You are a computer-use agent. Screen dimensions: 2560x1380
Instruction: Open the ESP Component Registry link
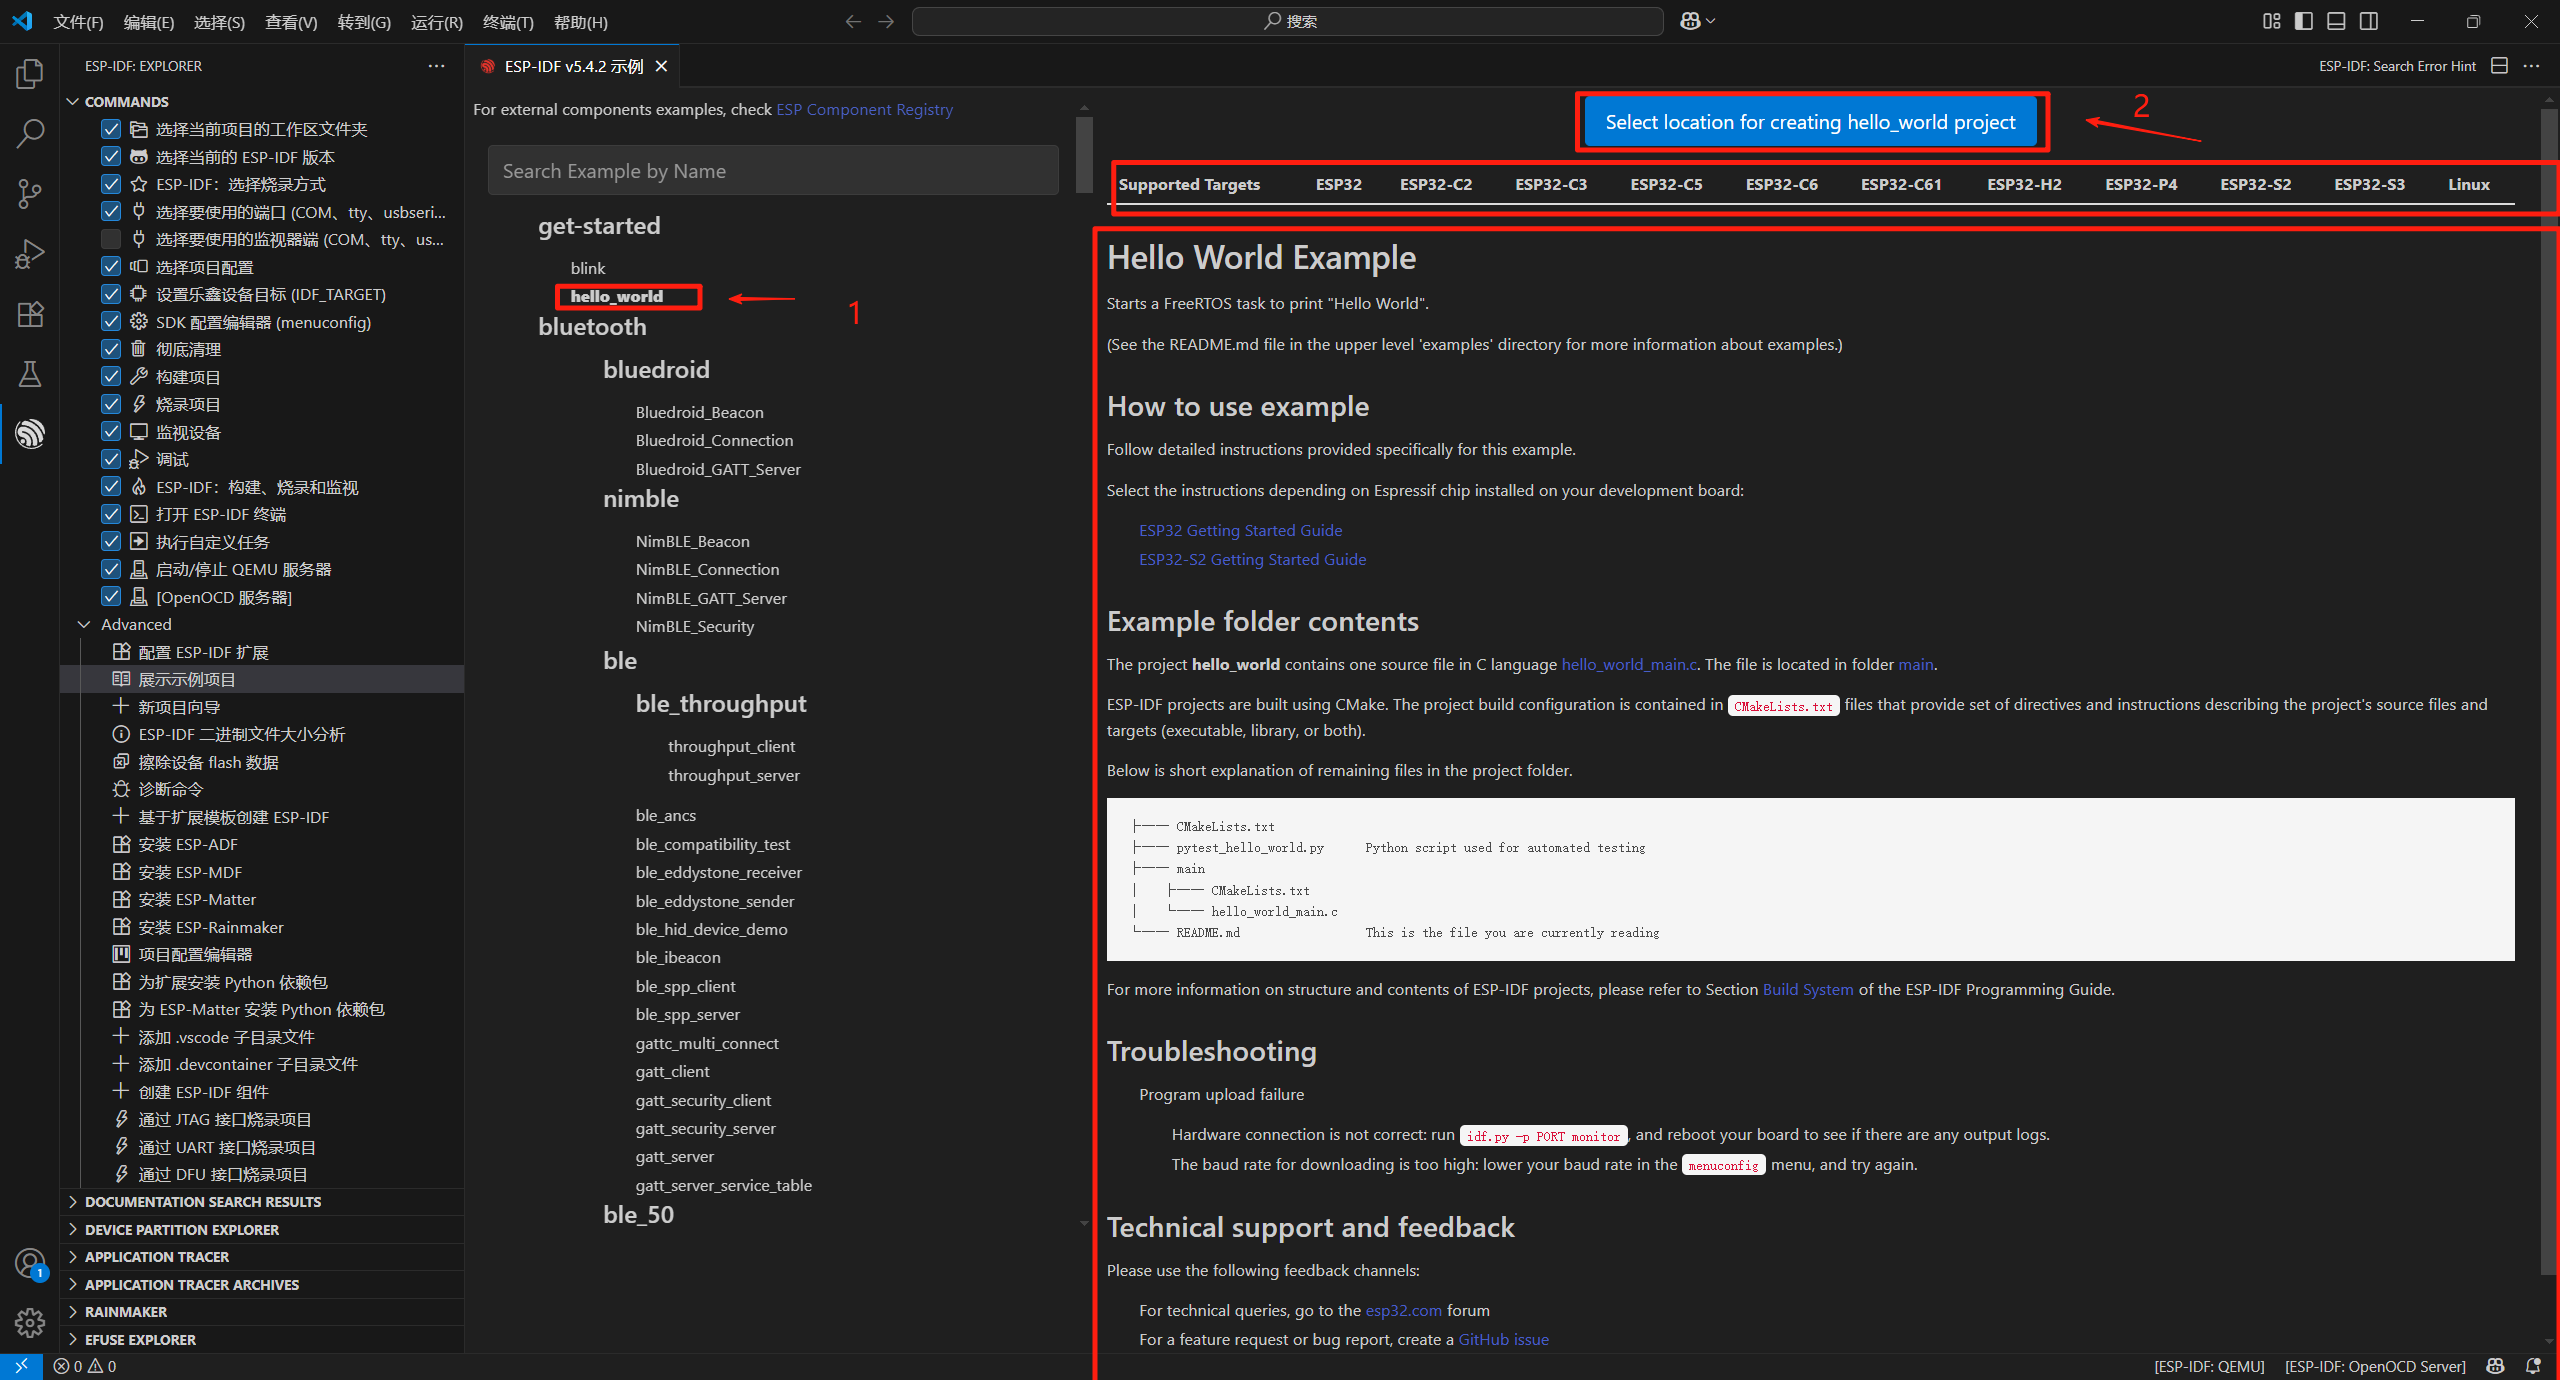864,109
